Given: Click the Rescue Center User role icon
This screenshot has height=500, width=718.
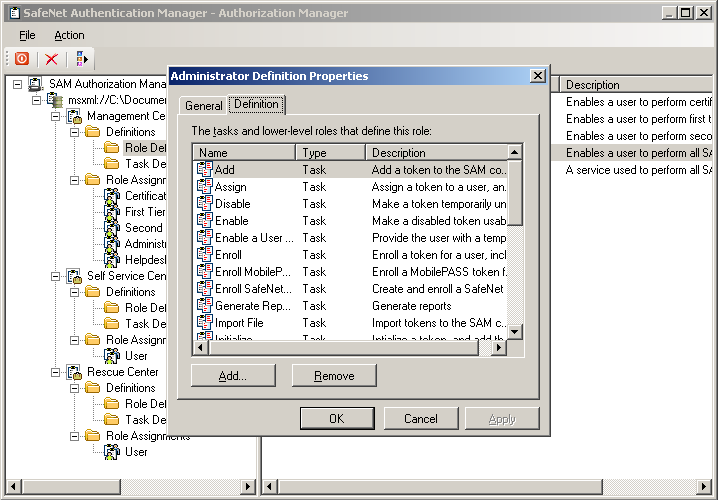Looking at the screenshot, I should (112, 452).
